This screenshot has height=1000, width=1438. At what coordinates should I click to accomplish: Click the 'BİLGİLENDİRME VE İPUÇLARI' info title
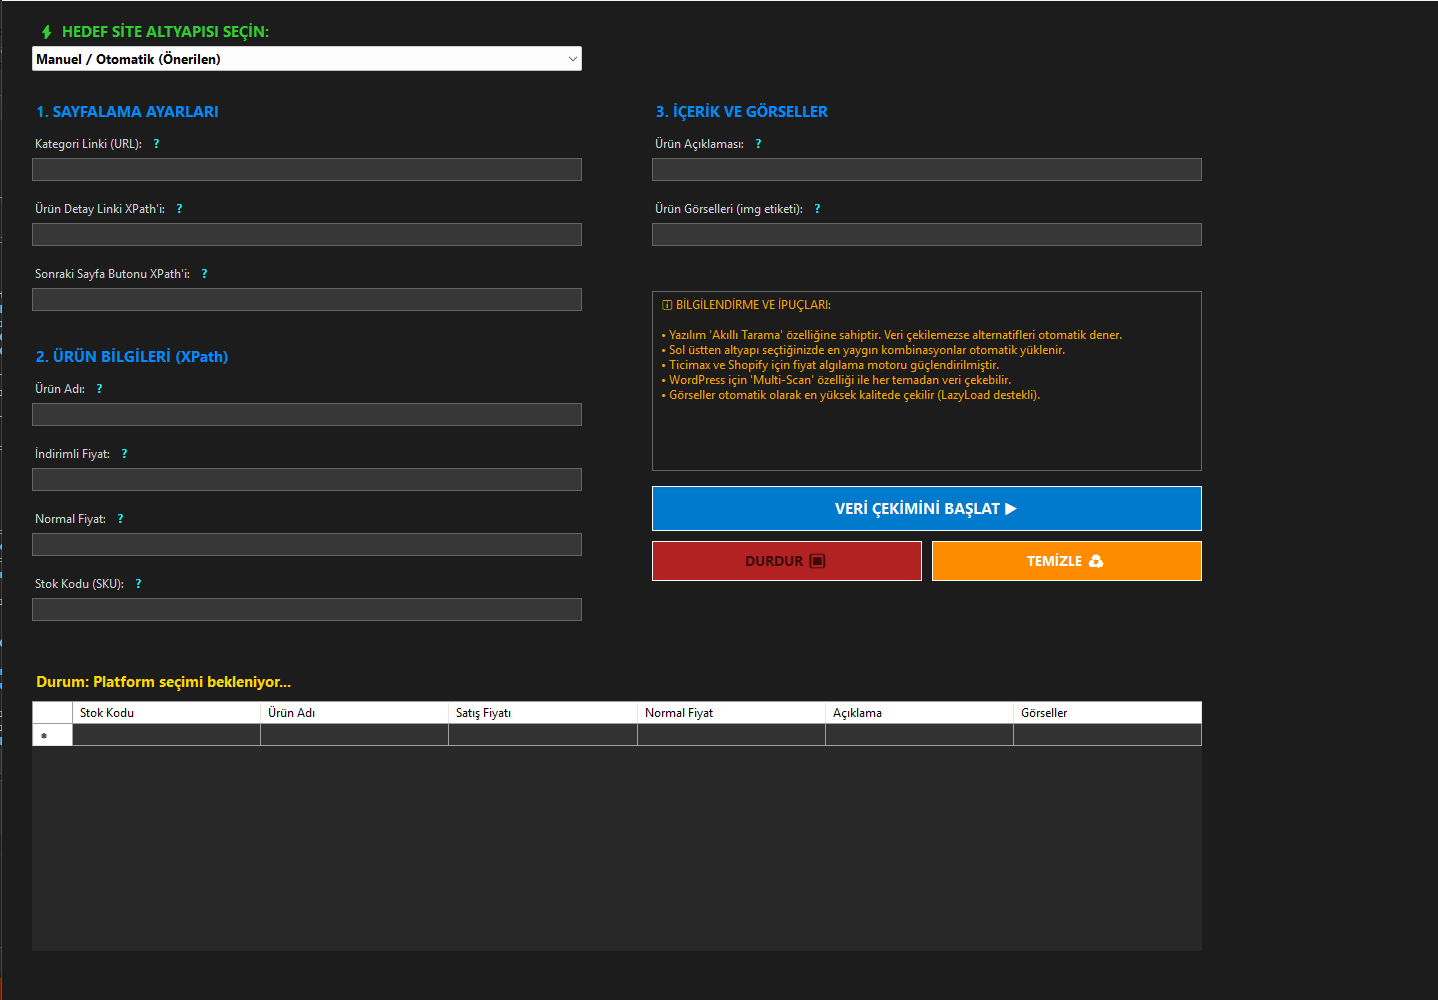point(753,305)
